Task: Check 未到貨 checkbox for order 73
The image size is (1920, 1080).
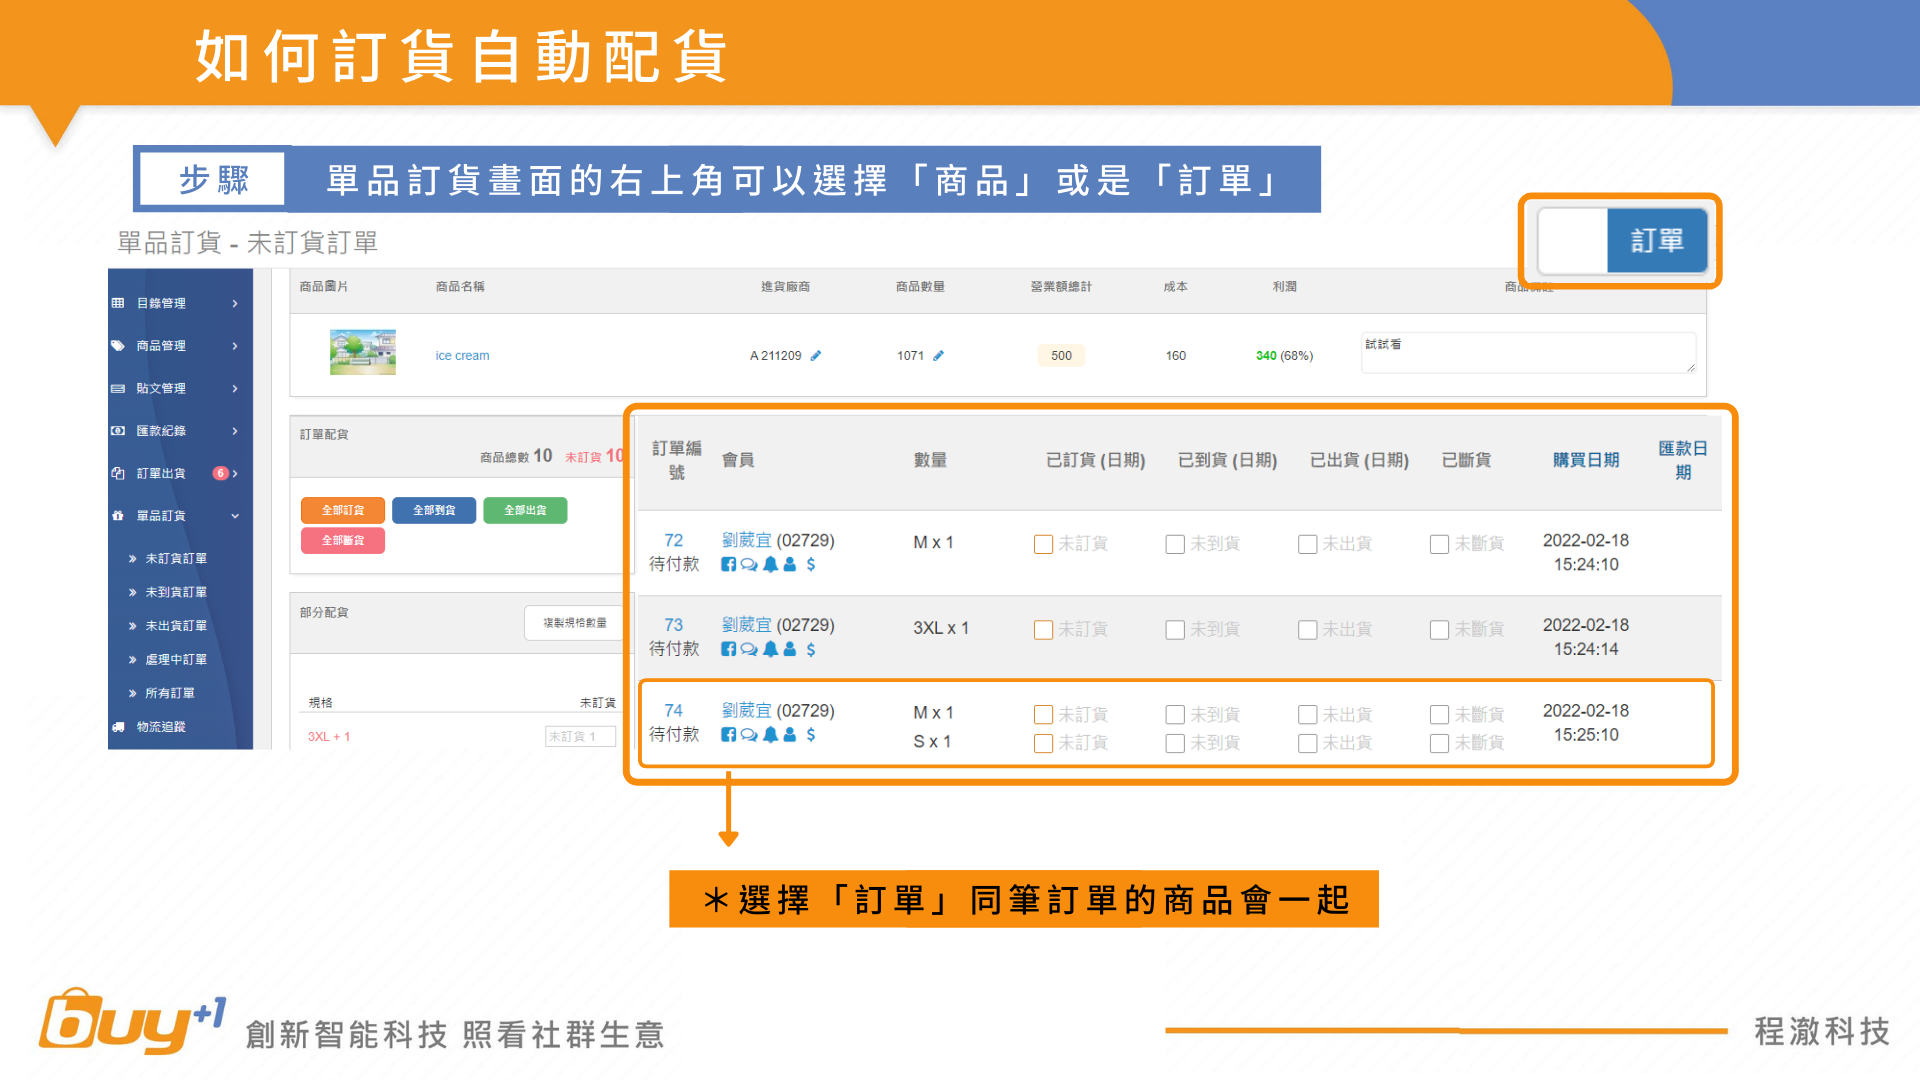Action: (1175, 630)
